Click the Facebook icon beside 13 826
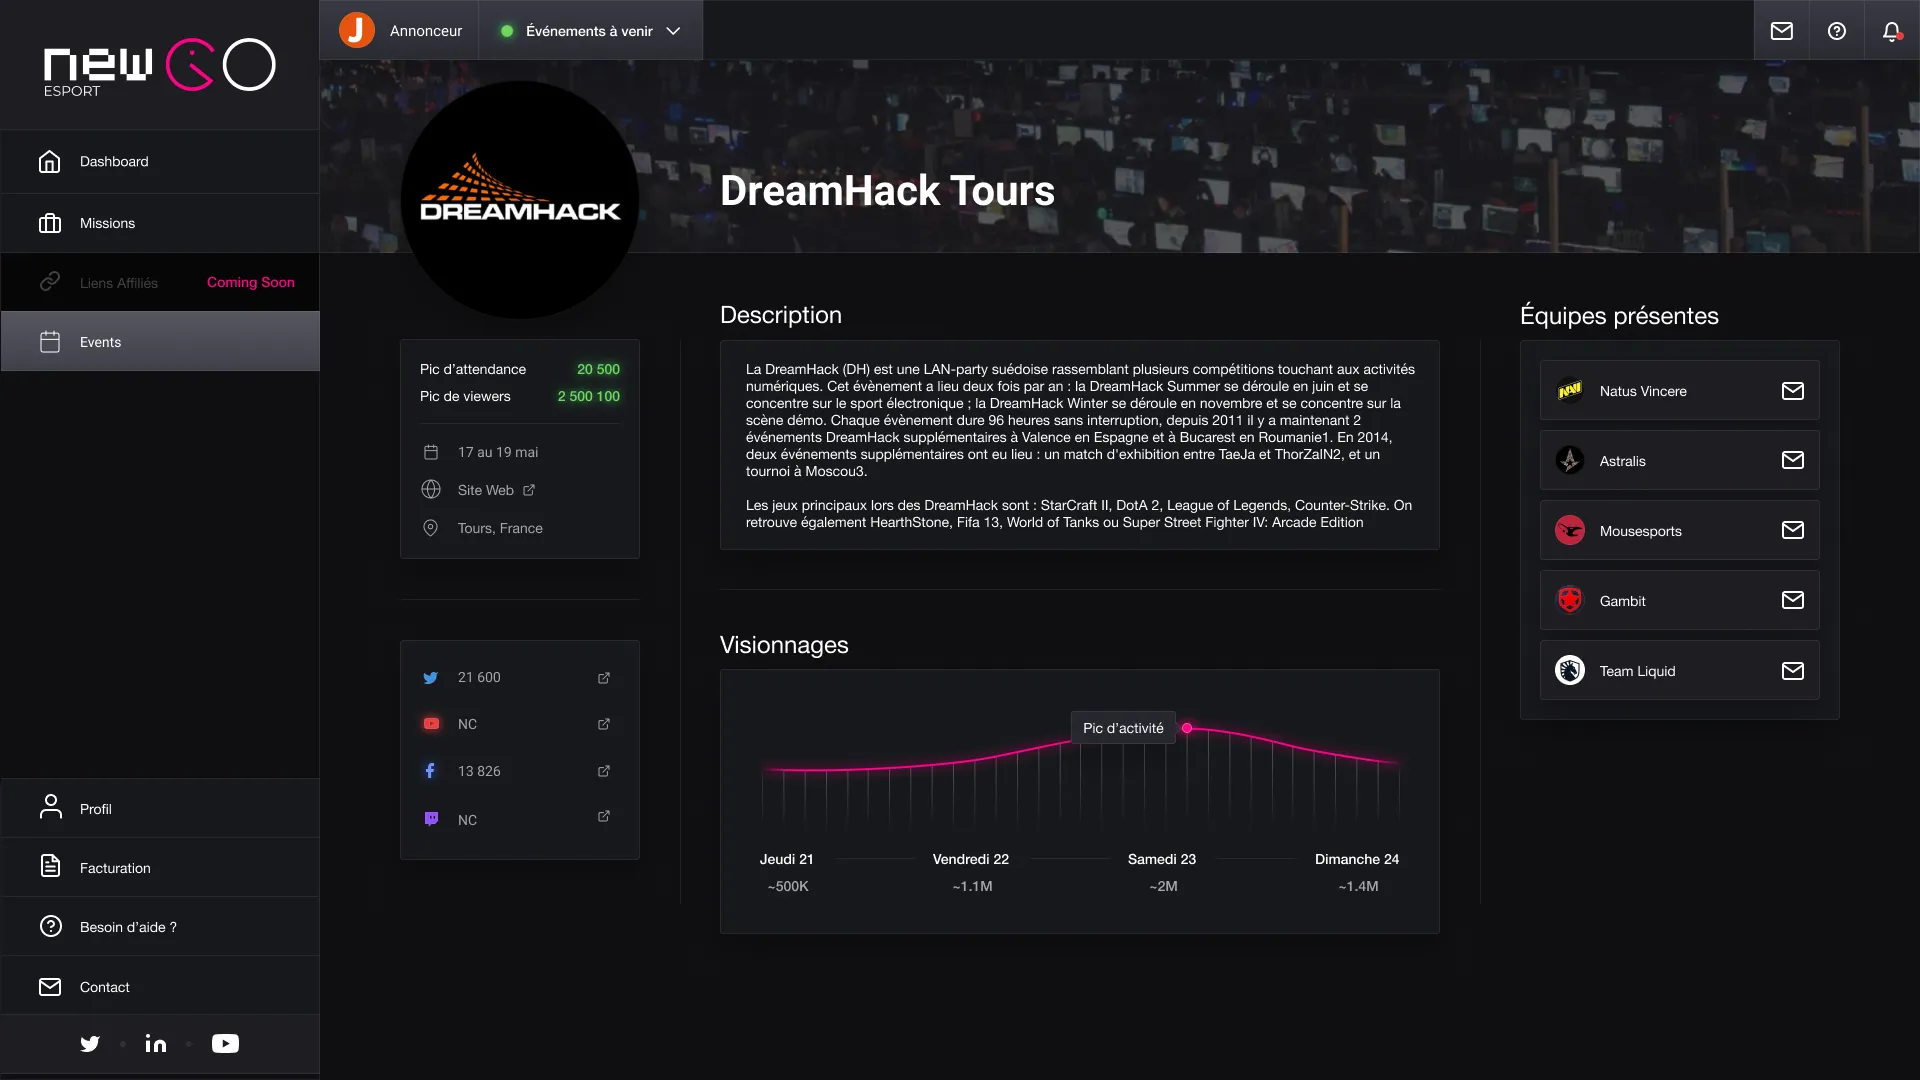This screenshot has height=1080, width=1920. tap(431, 771)
